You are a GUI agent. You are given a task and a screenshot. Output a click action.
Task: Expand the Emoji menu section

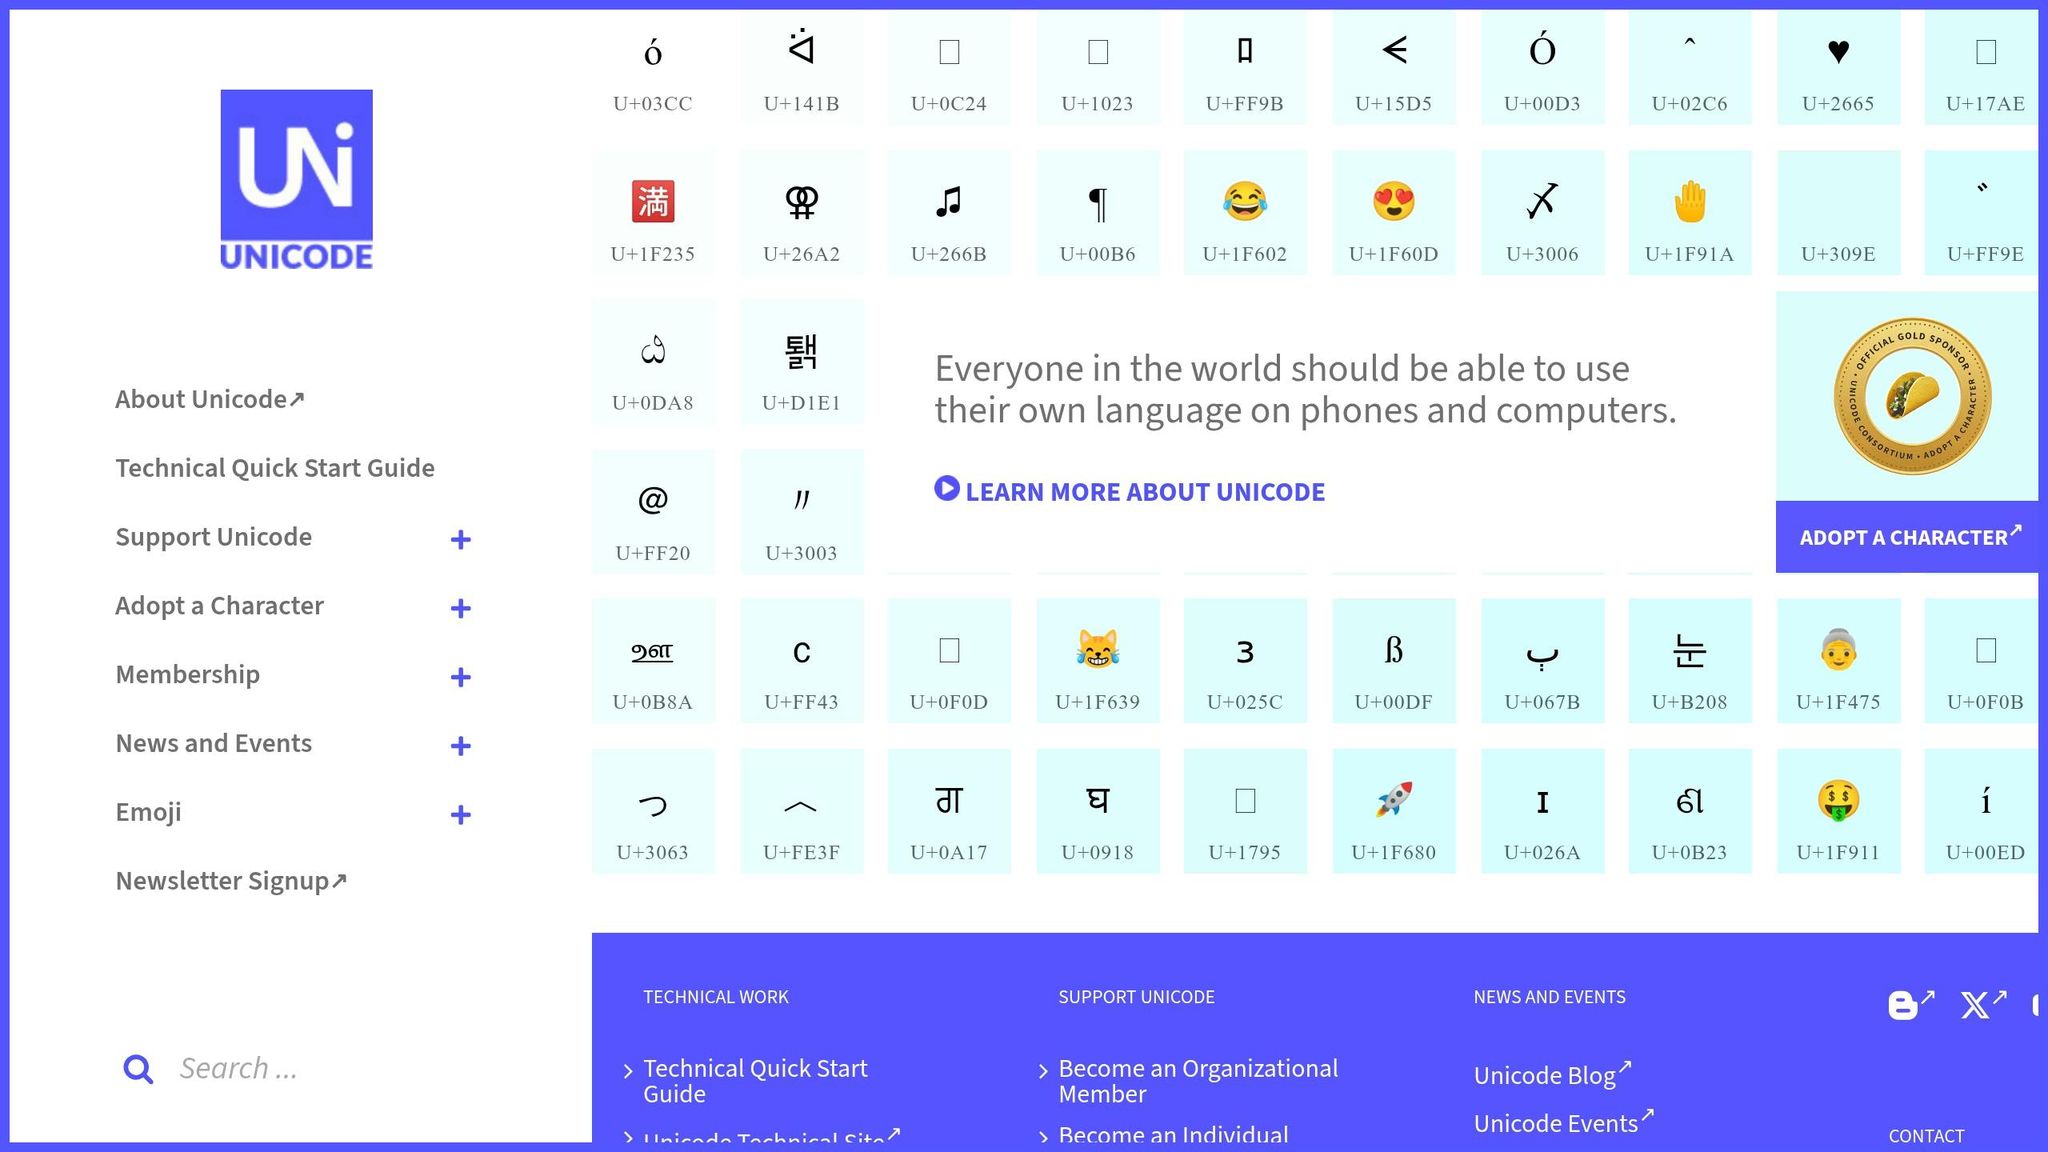(460, 814)
